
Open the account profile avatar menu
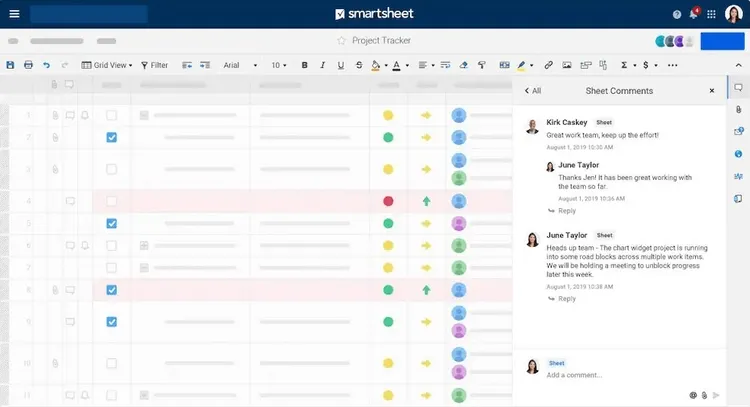(x=734, y=14)
